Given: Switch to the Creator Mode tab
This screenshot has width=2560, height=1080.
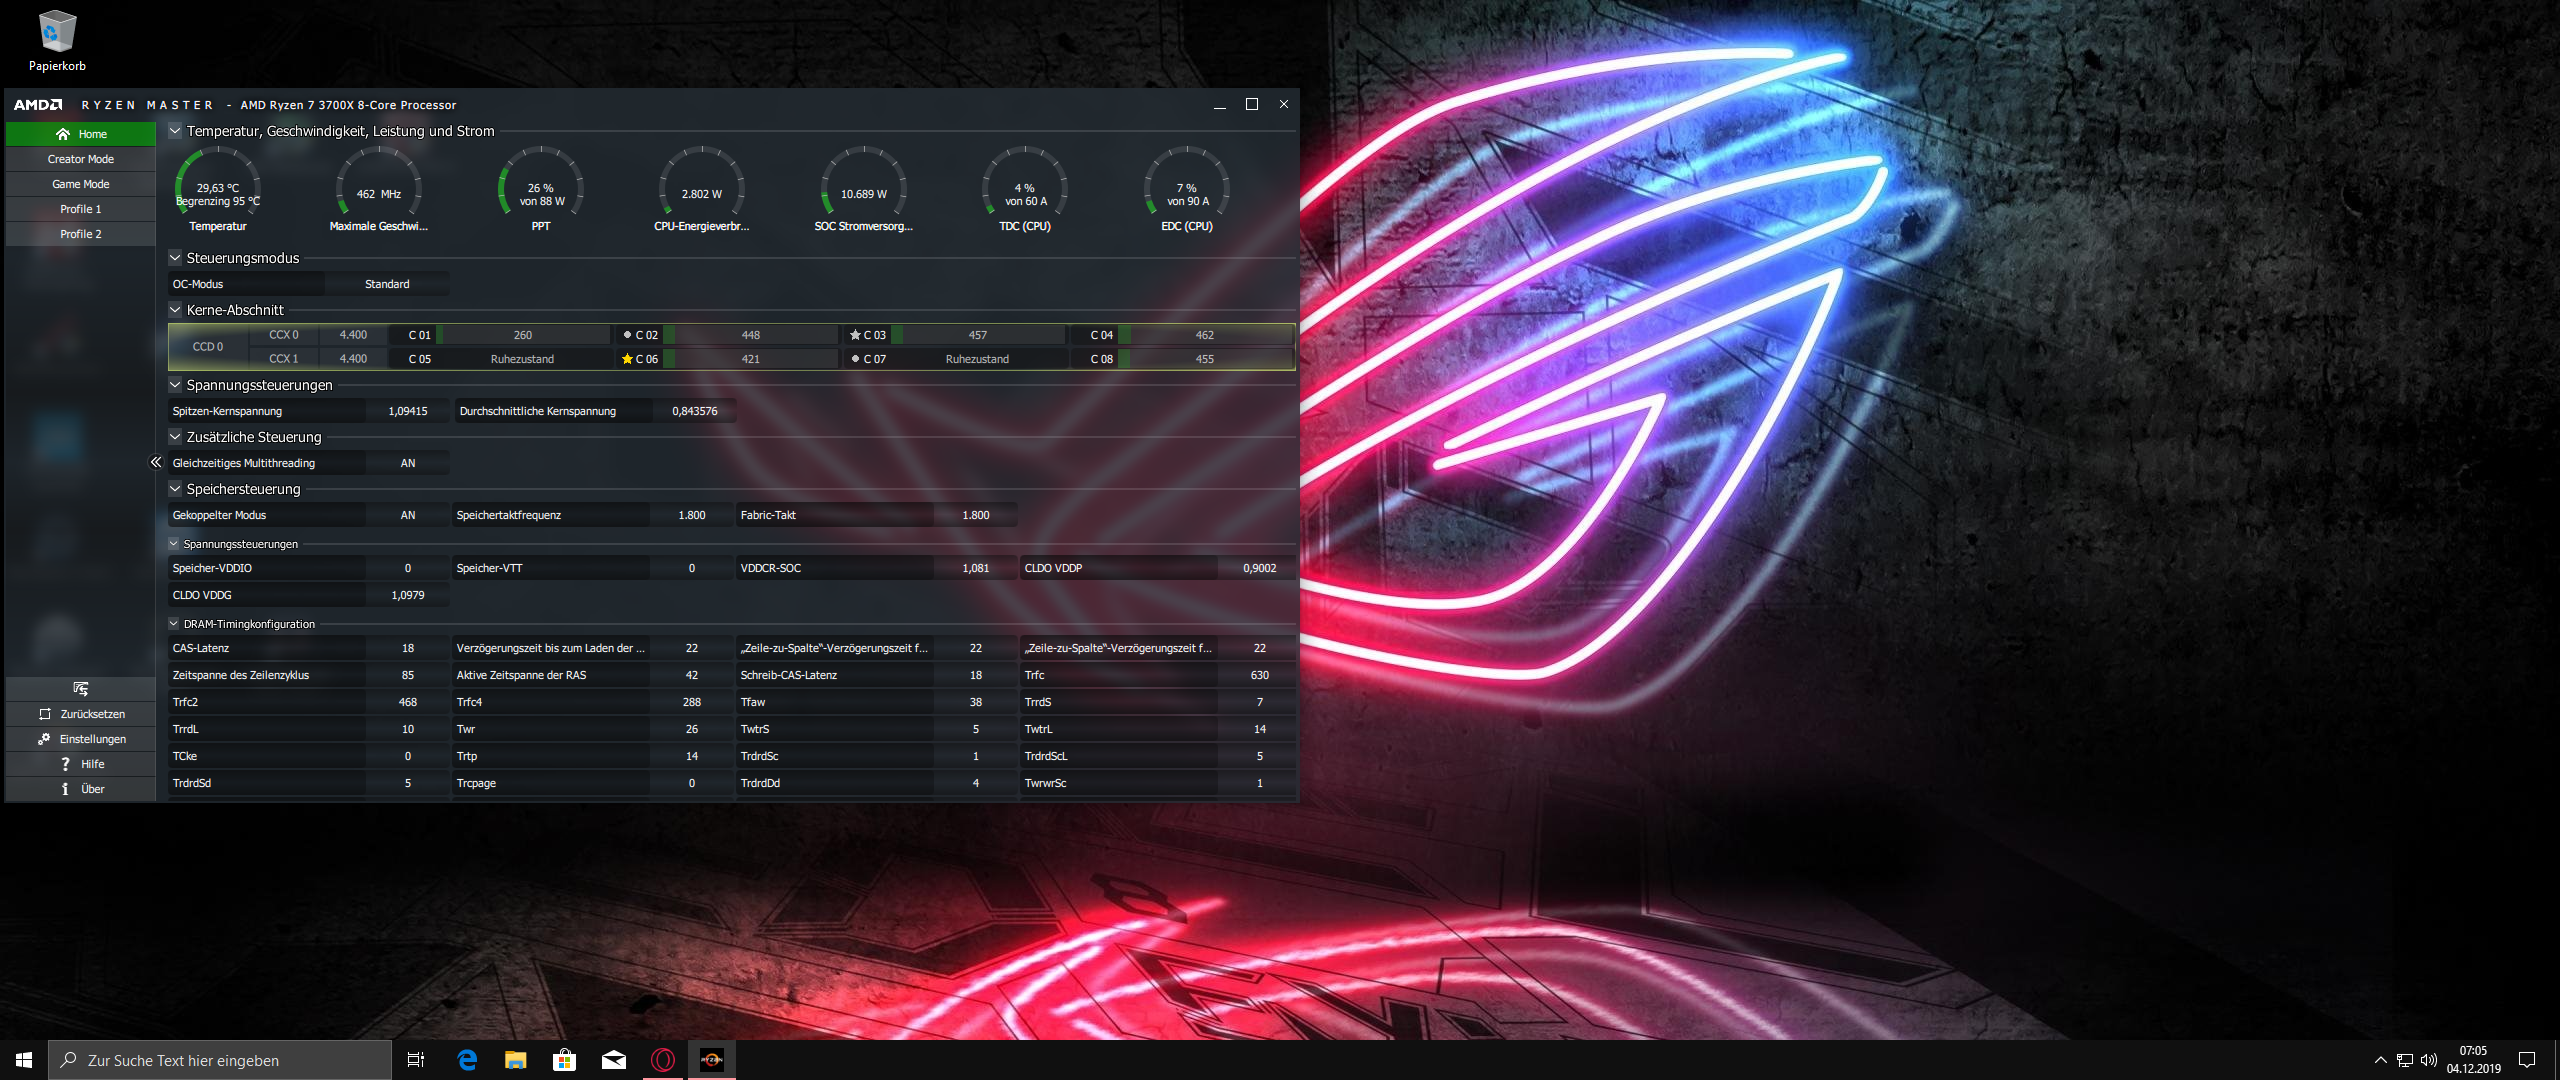Looking at the screenshot, I should (x=81, y=159).
